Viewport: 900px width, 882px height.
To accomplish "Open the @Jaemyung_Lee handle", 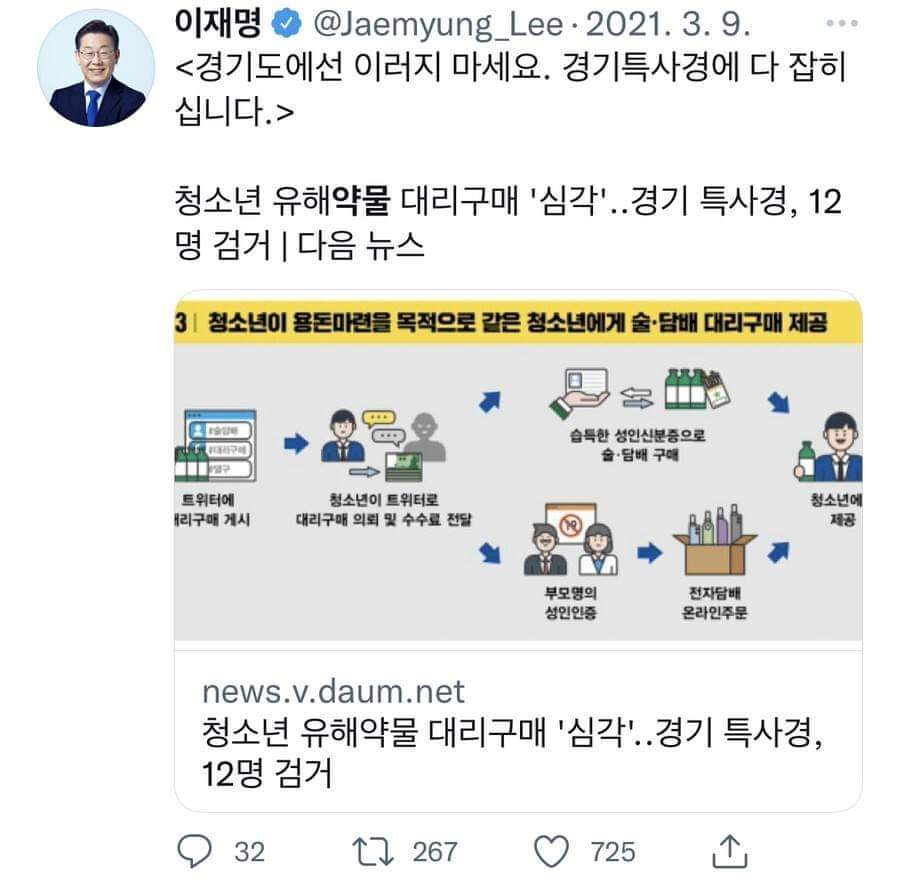I will point(439,25).
